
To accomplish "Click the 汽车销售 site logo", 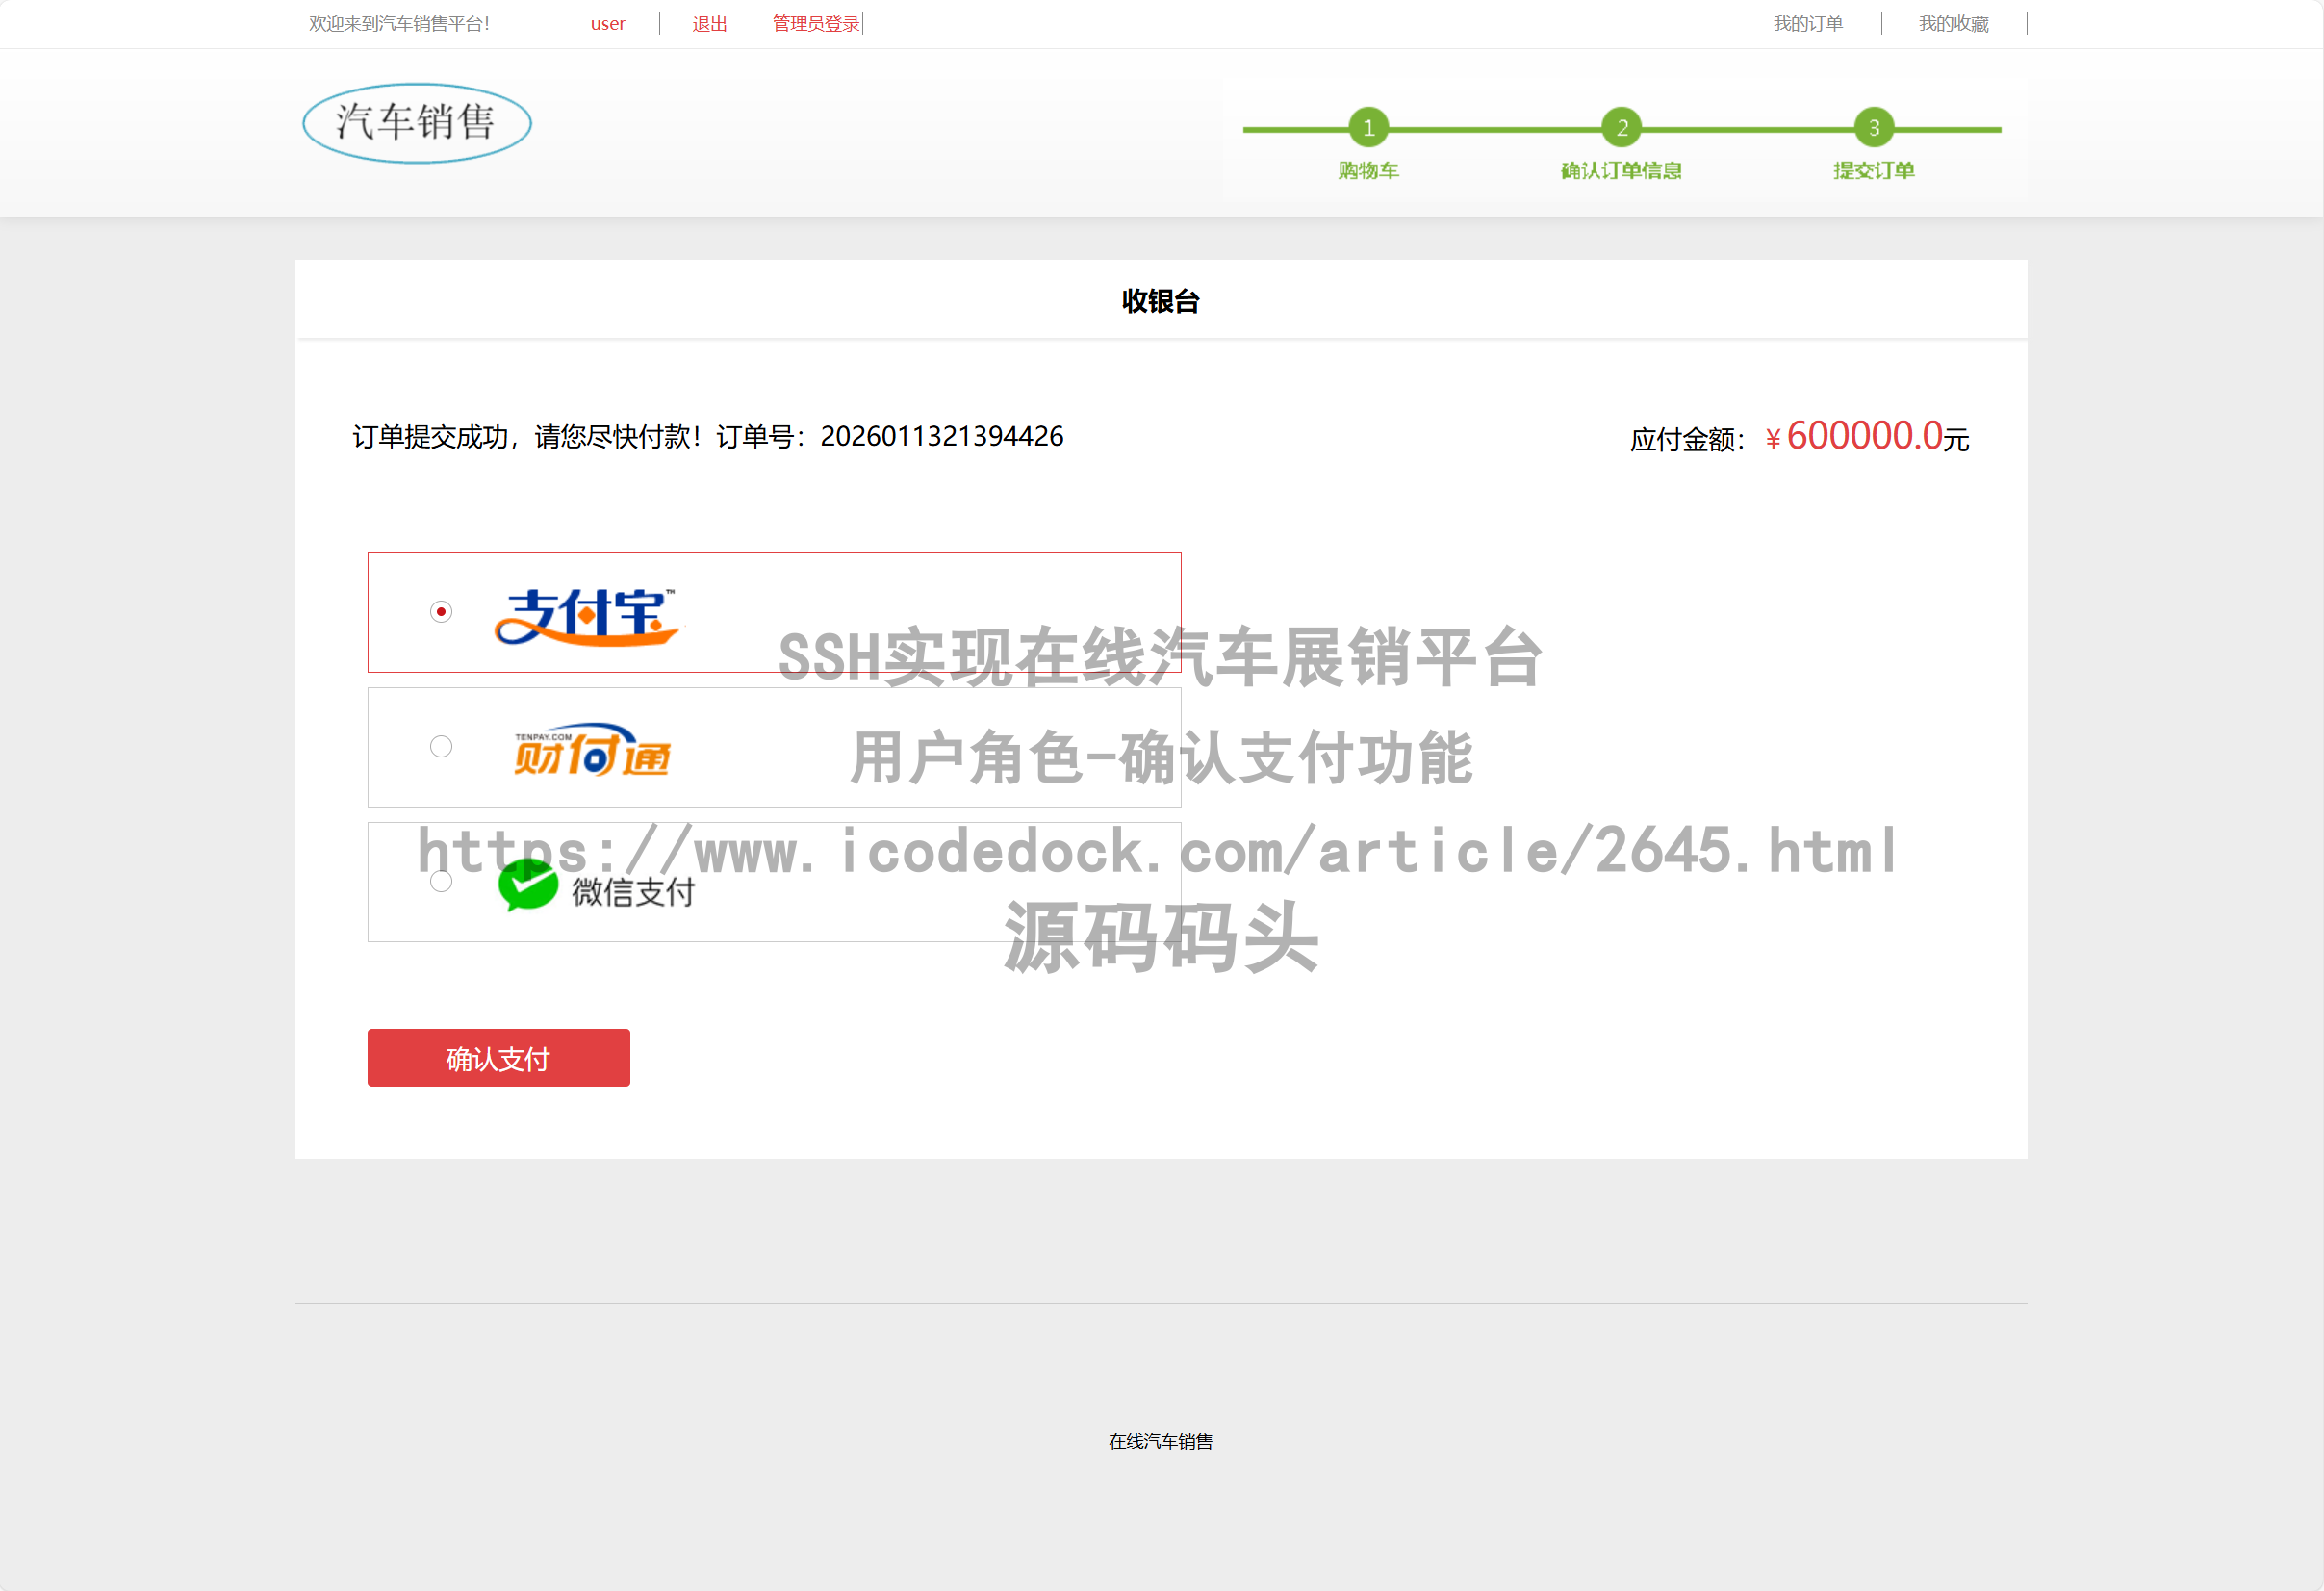I will coord(415,122).
